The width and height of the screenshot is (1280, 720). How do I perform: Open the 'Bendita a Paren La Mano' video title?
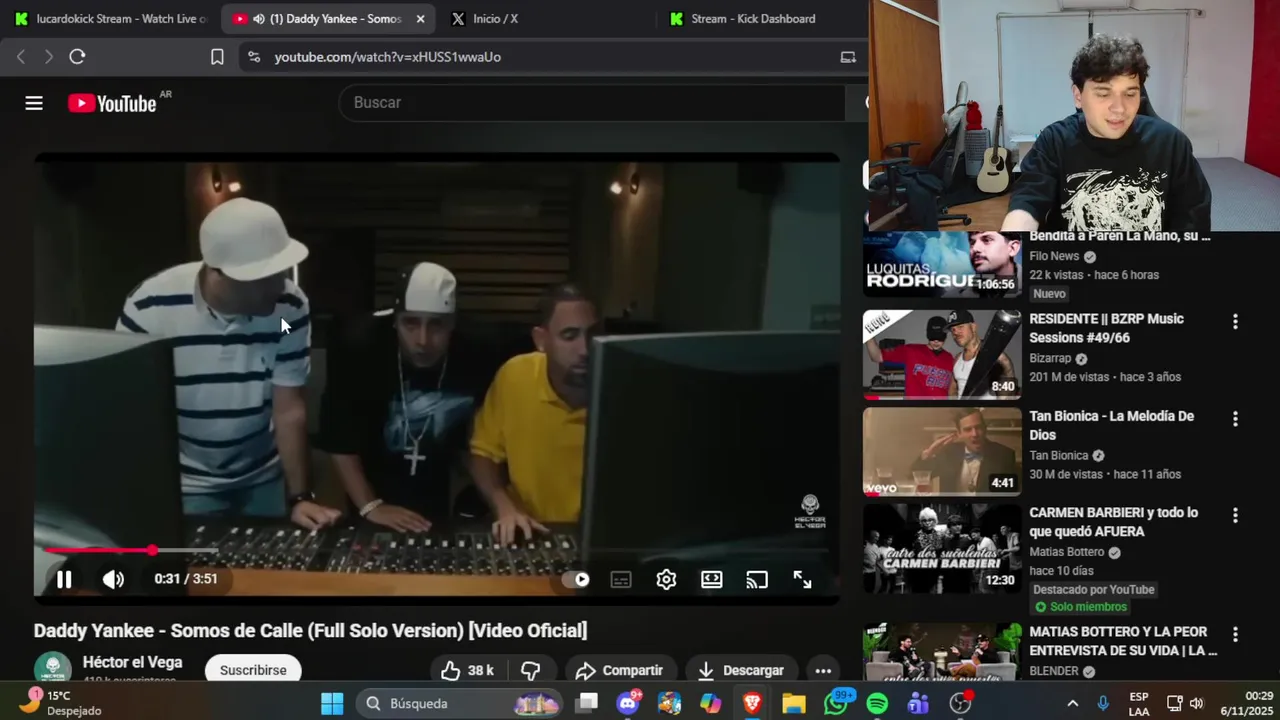pyautogui.click(x=1120, y=236)
